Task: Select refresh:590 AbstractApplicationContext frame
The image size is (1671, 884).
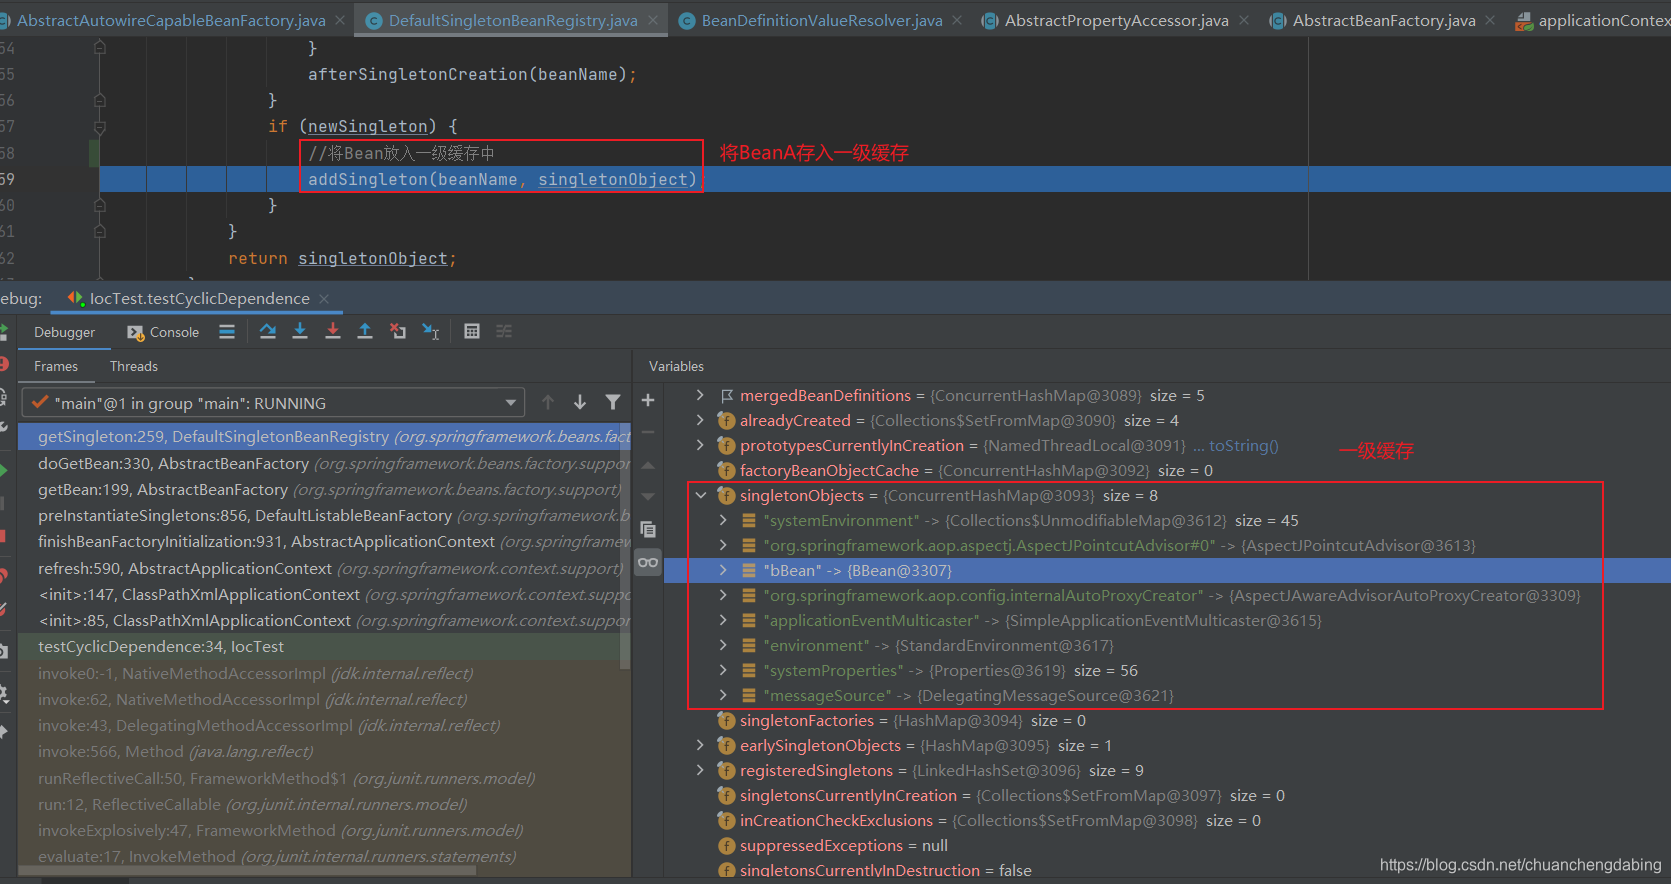Action: (x=324, y=568)
